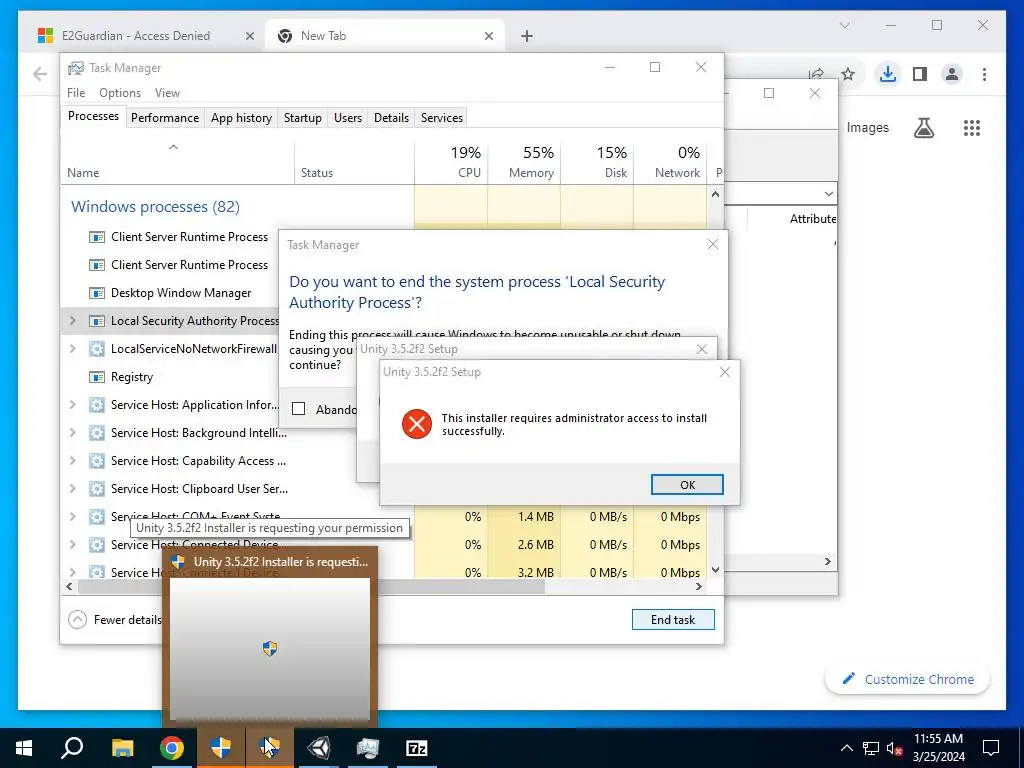
Task: Switch to the App history tab
Action: (x=241, y=118)
